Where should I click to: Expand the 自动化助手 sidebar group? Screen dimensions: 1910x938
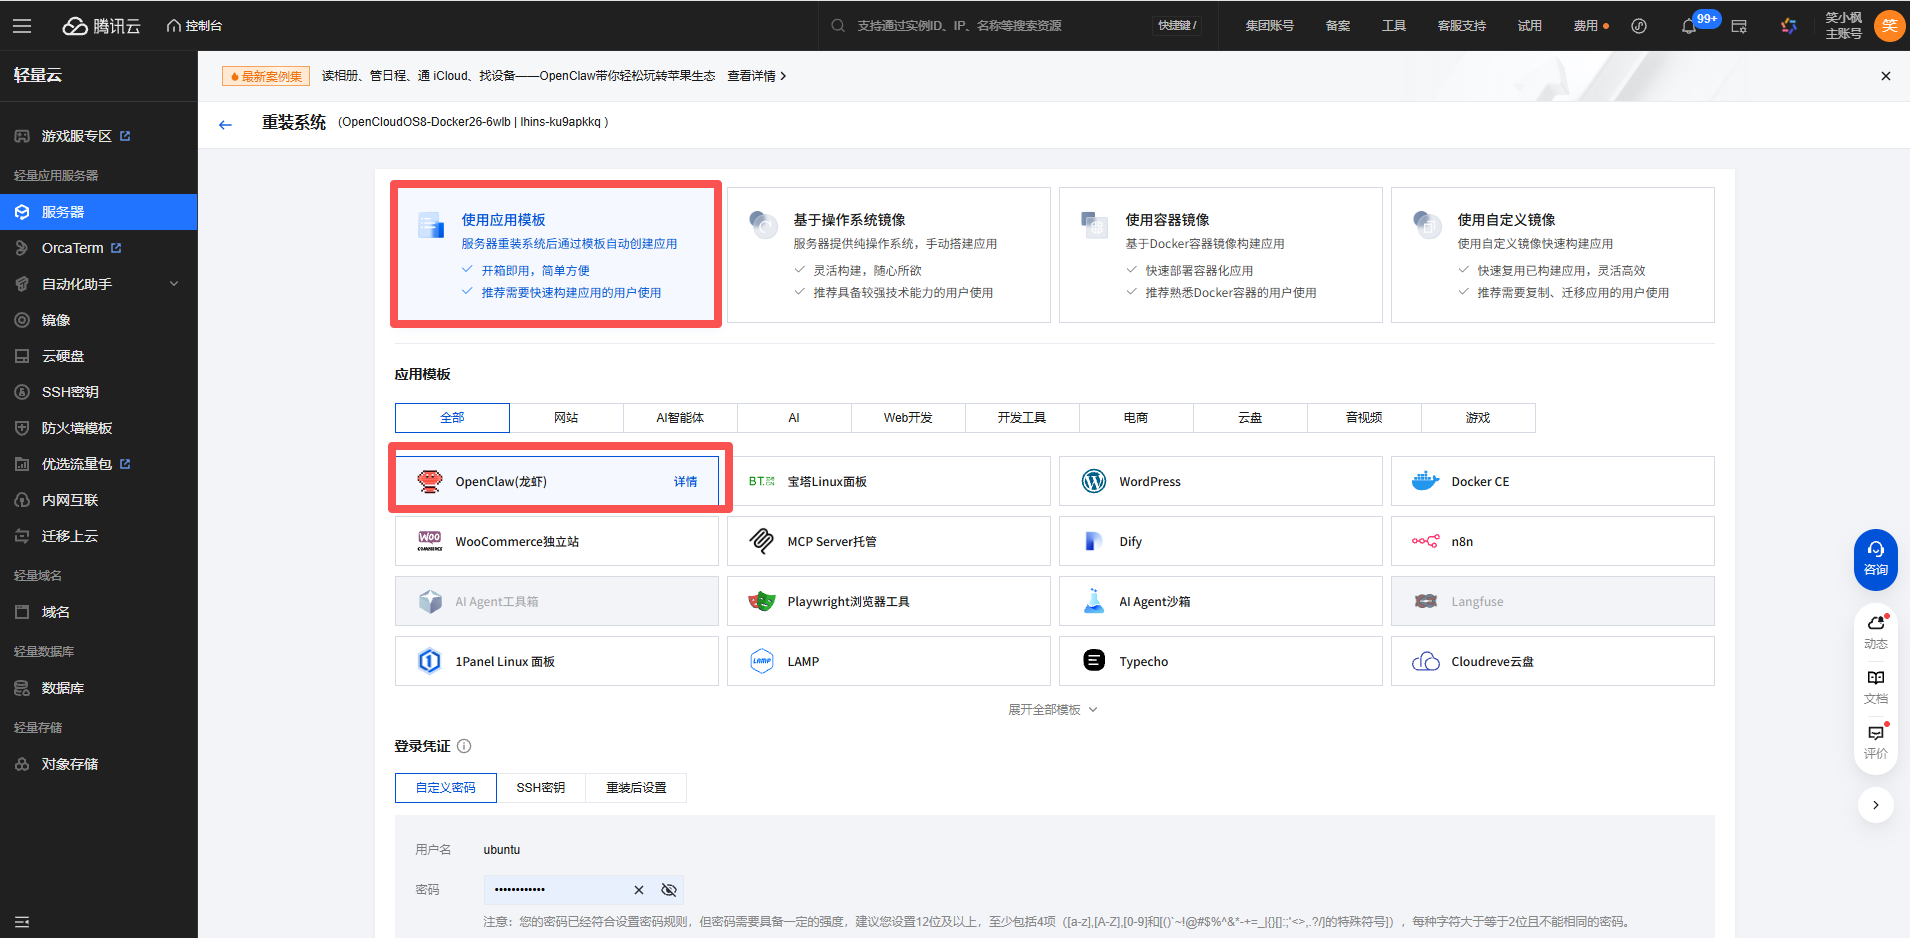point(98,284)
